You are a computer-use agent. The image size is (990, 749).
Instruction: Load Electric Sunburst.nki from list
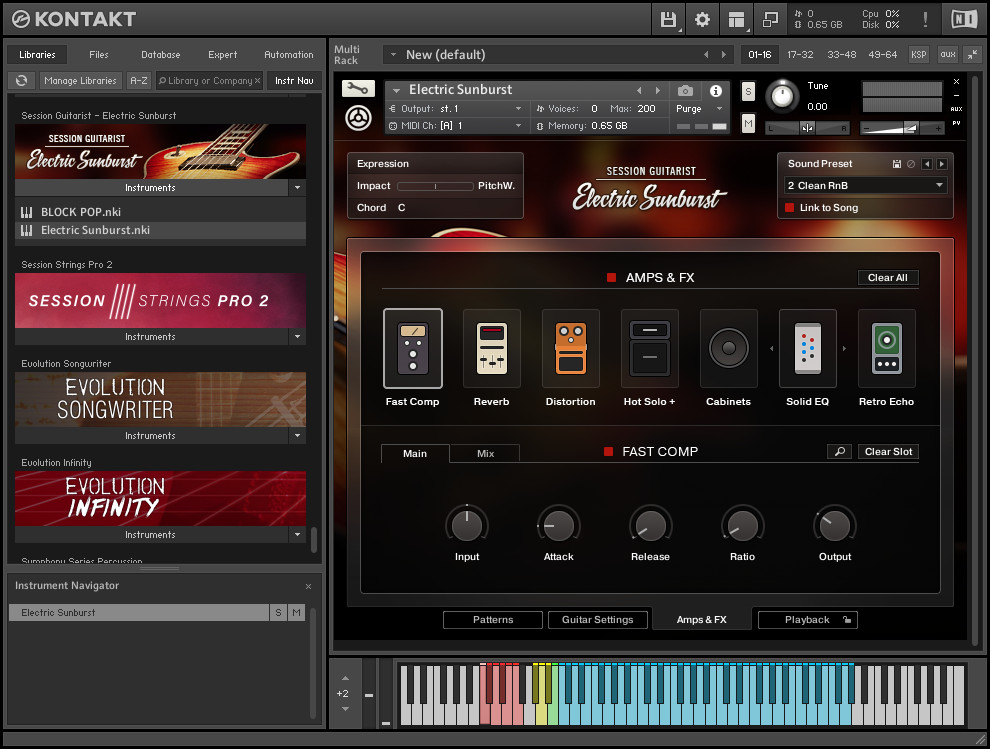[160, 231]
